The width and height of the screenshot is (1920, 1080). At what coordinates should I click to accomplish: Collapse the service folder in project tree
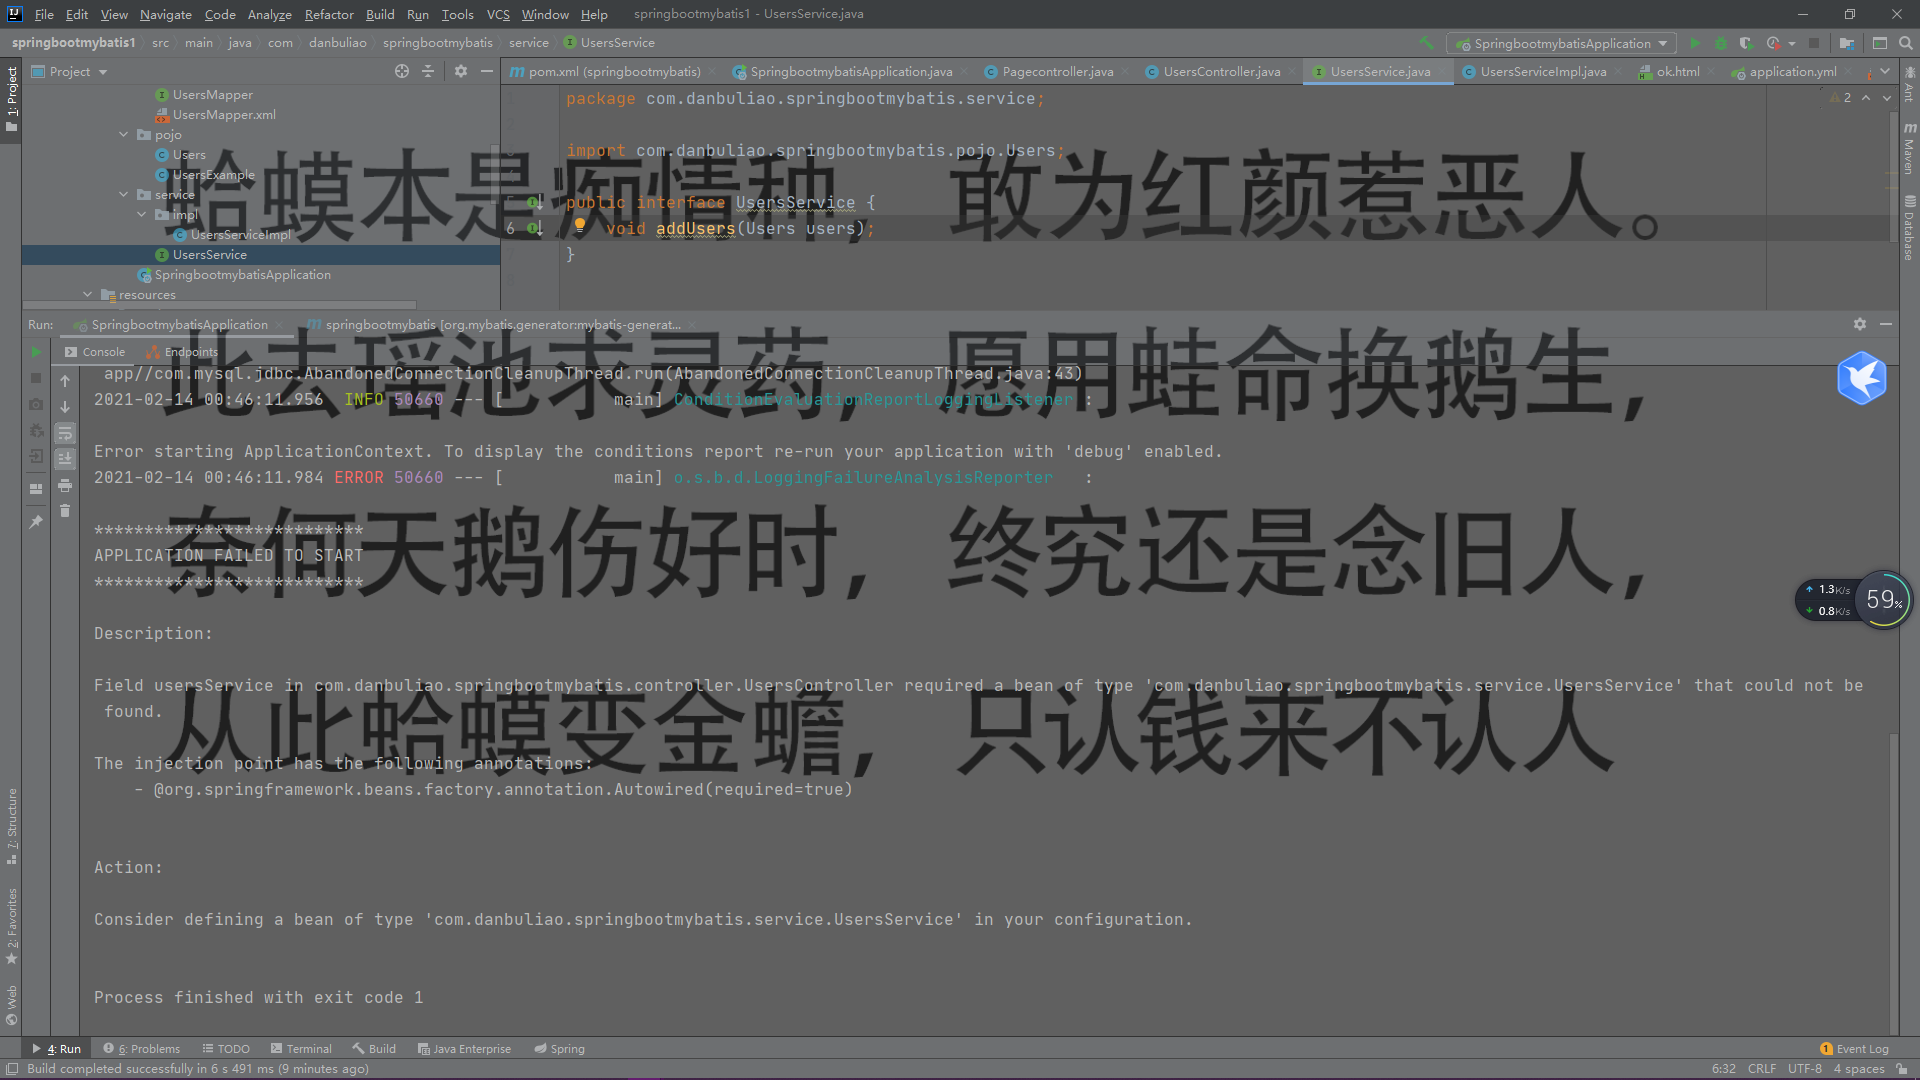pyautogui.click(x=124, y=194)
